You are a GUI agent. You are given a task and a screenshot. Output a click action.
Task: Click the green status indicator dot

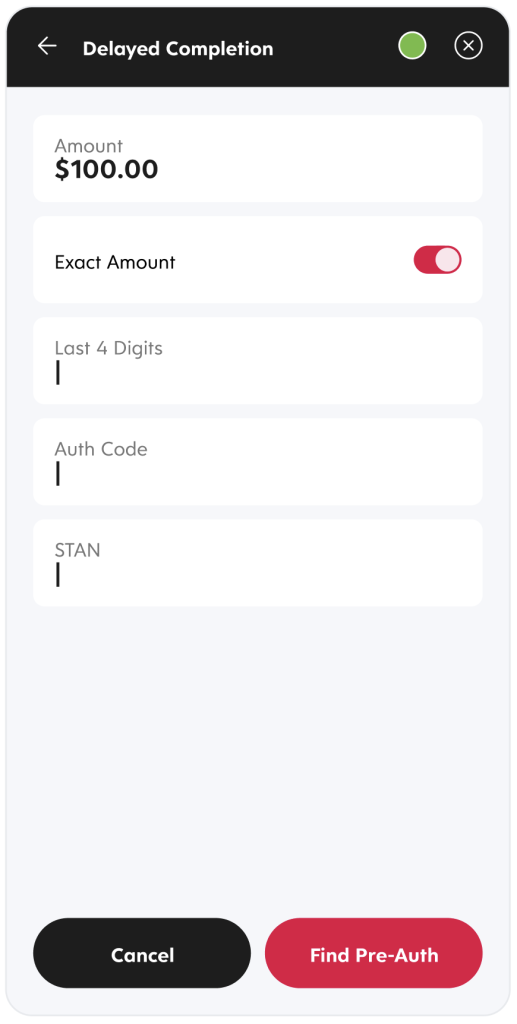413,46
